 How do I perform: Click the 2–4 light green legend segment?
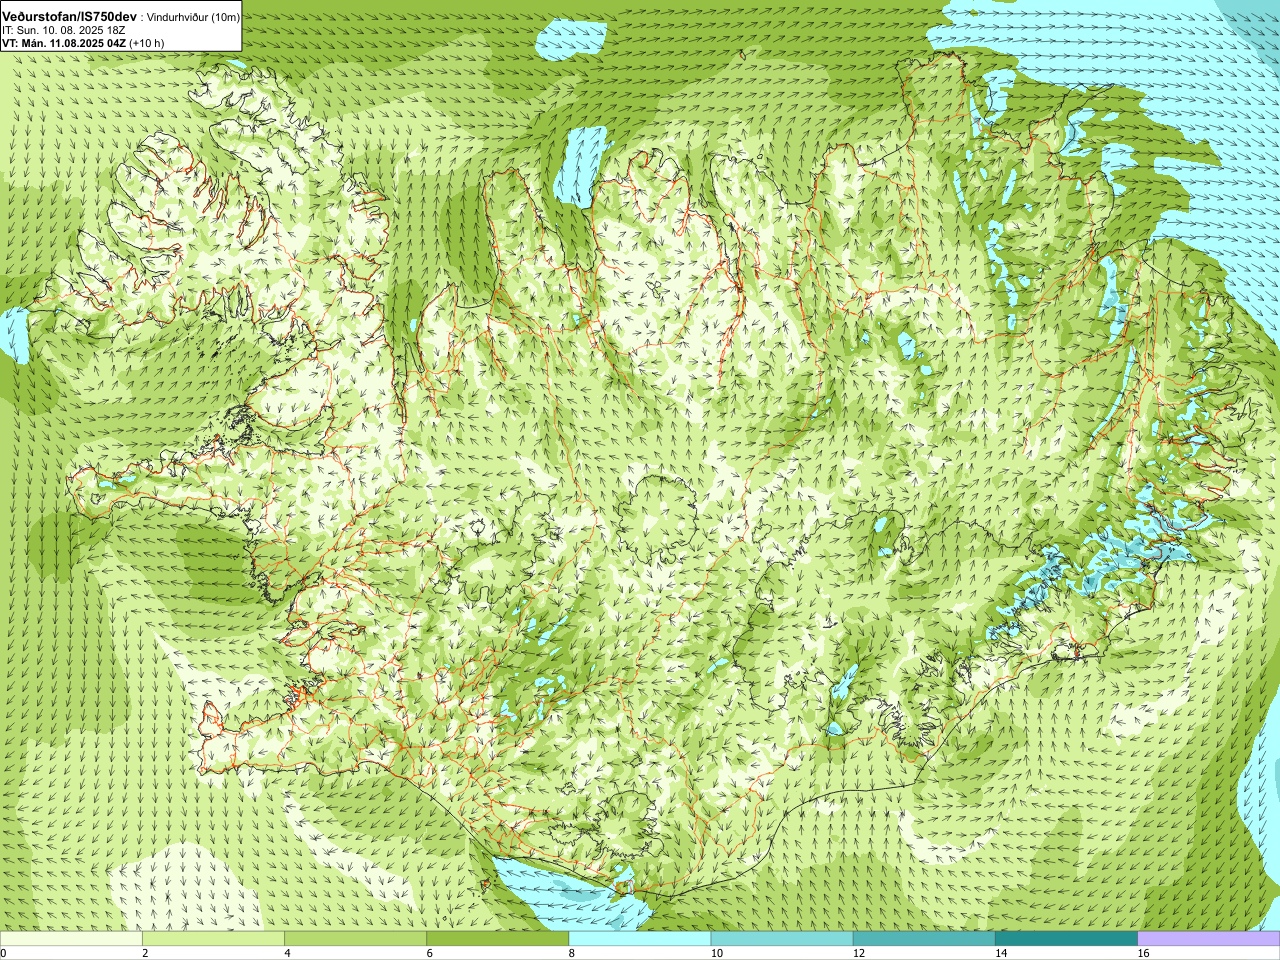pyautogui.click(x=213, y=939)
